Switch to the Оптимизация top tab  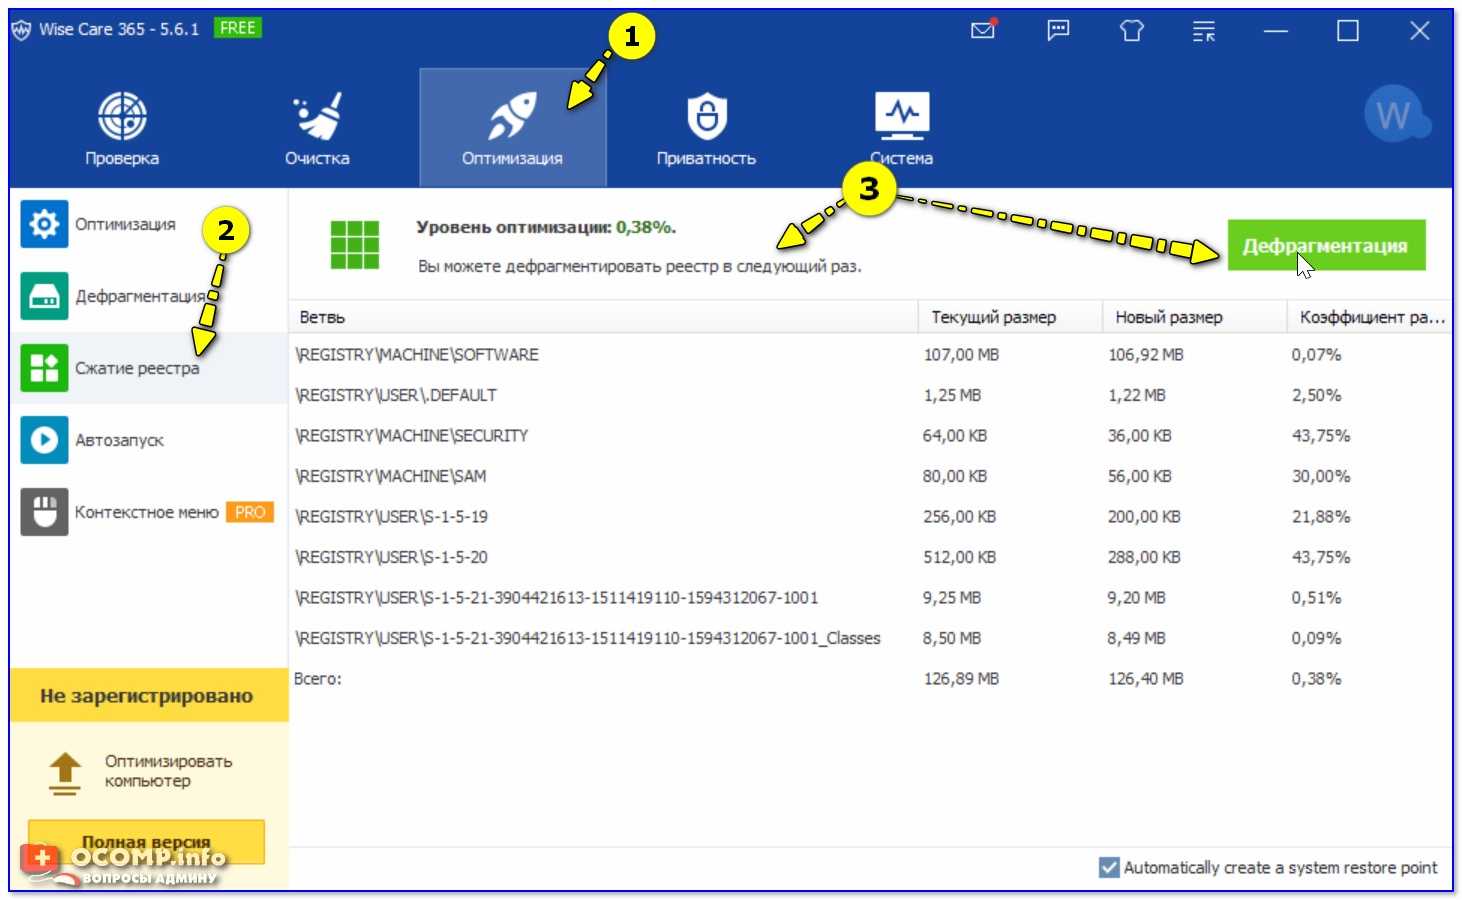(512, 128)
